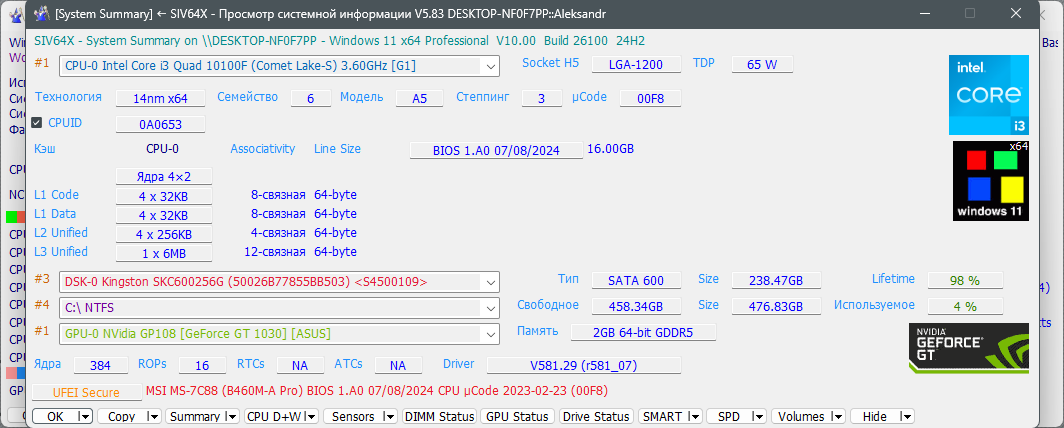
Task: Click the Windows 11 x64 logo
Action: [991, 180]
